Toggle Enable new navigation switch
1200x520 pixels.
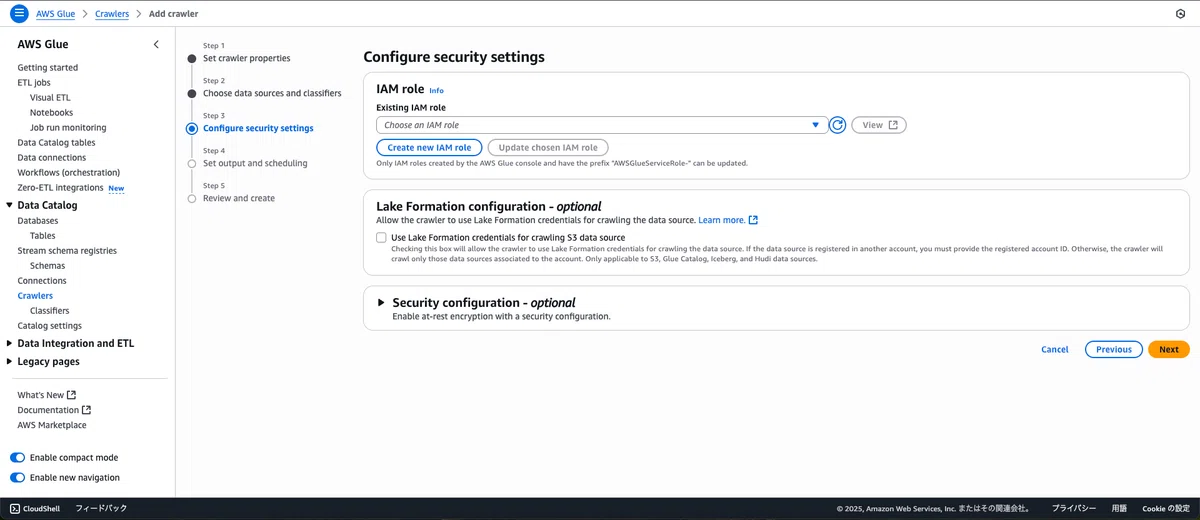pyautogui.click(x=18, y=478)
